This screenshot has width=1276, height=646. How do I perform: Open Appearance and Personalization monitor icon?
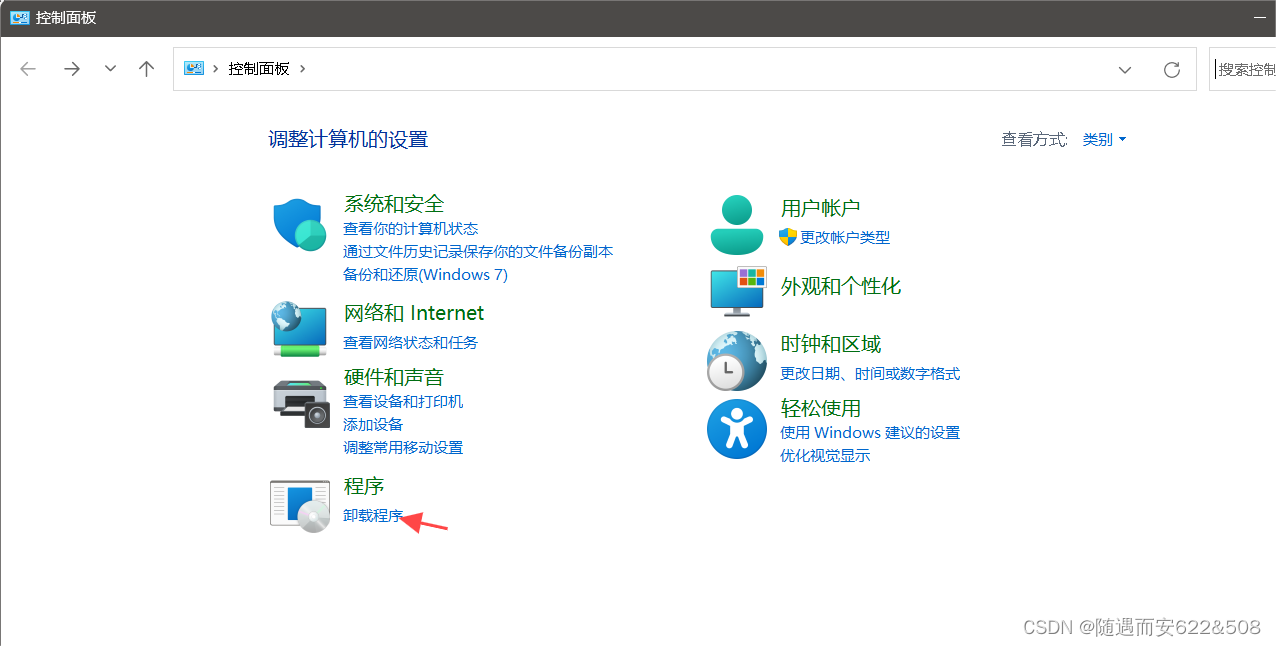point(737,291)
